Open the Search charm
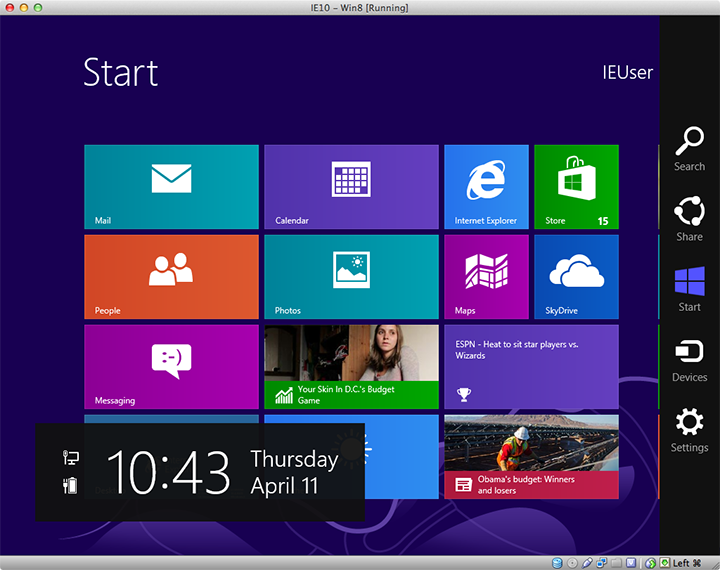 [x=689, y=149]
